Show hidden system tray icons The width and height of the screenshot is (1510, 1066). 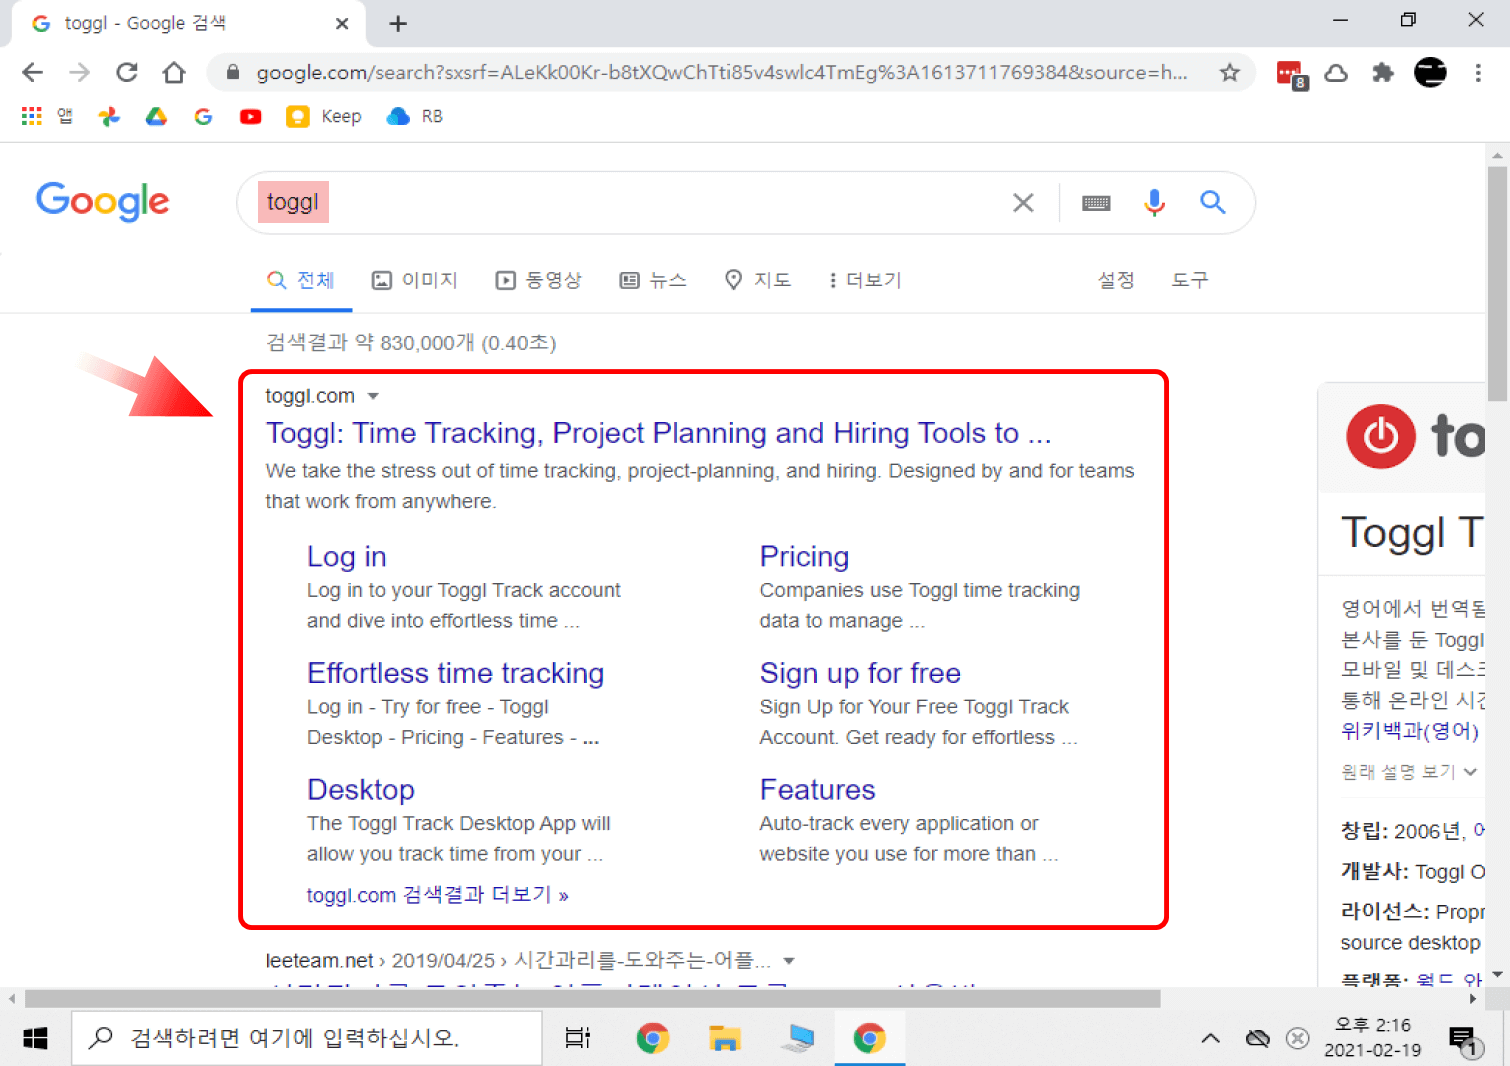1210,1039
